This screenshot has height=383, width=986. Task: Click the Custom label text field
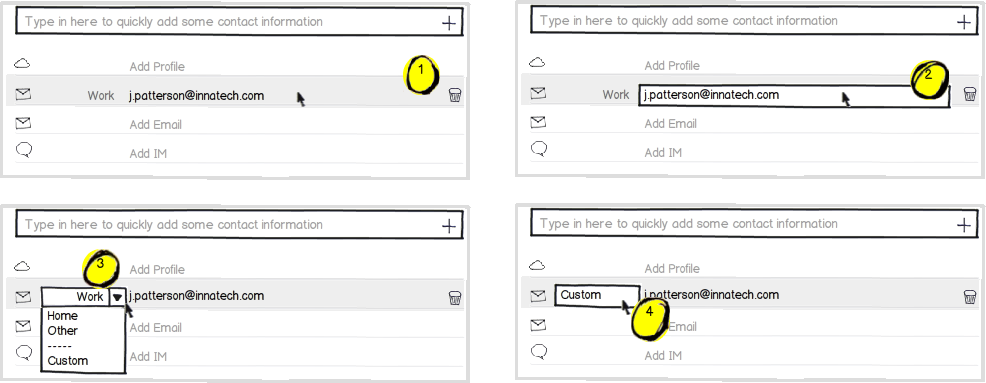tap(597, 295)
